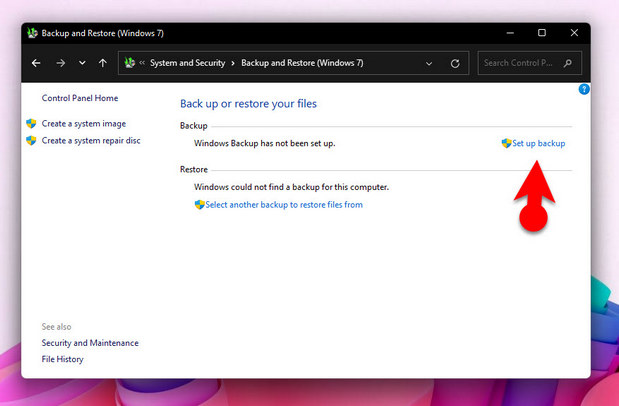Refresh the Backup and Restore page
Viewport: 619px width, 406px height.
click(455, 63)
